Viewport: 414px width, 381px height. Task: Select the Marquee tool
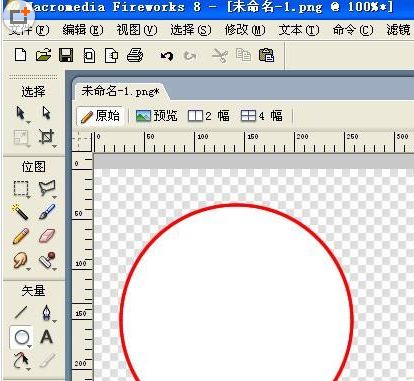pyautogui.click(x=21, y=189)
